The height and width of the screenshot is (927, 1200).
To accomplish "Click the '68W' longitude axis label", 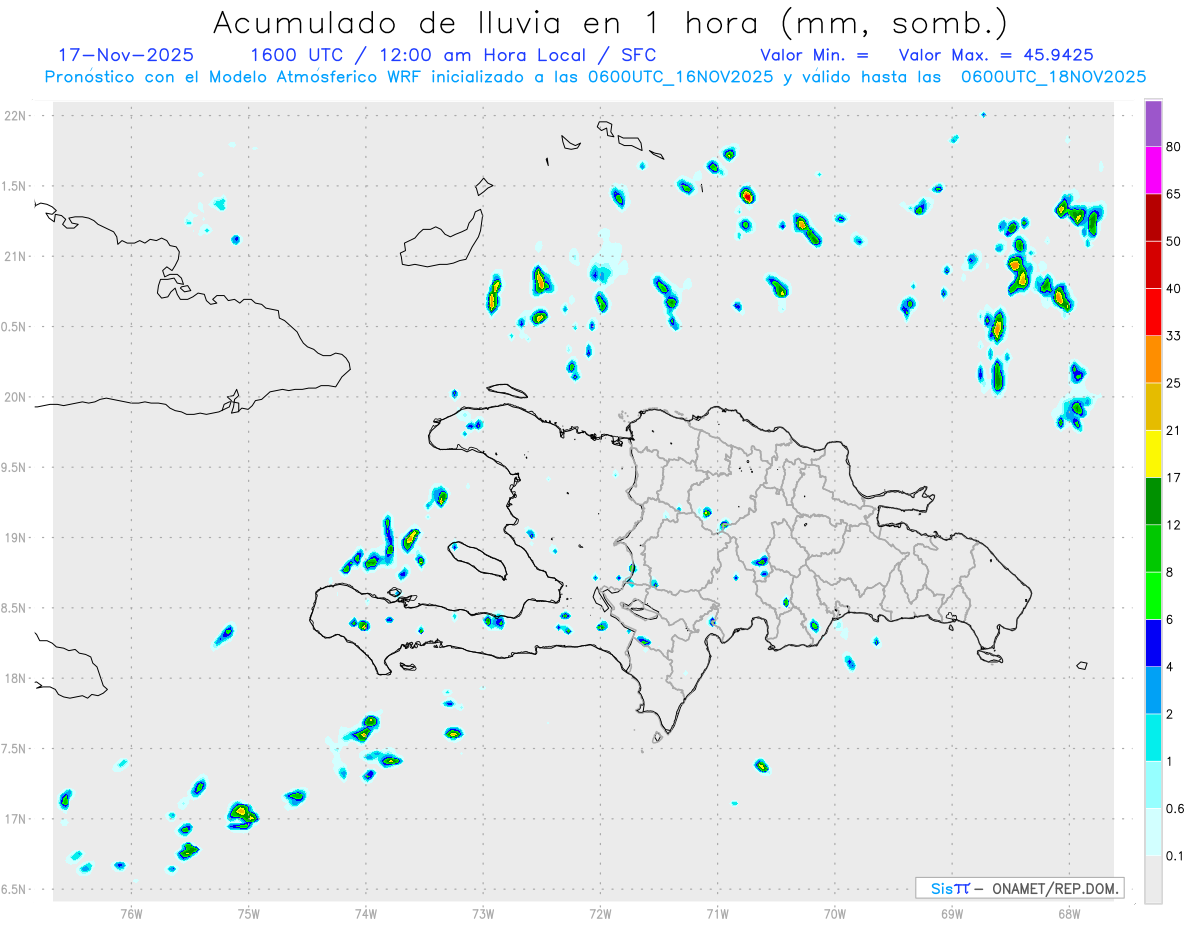I will tap(1069, 912).
